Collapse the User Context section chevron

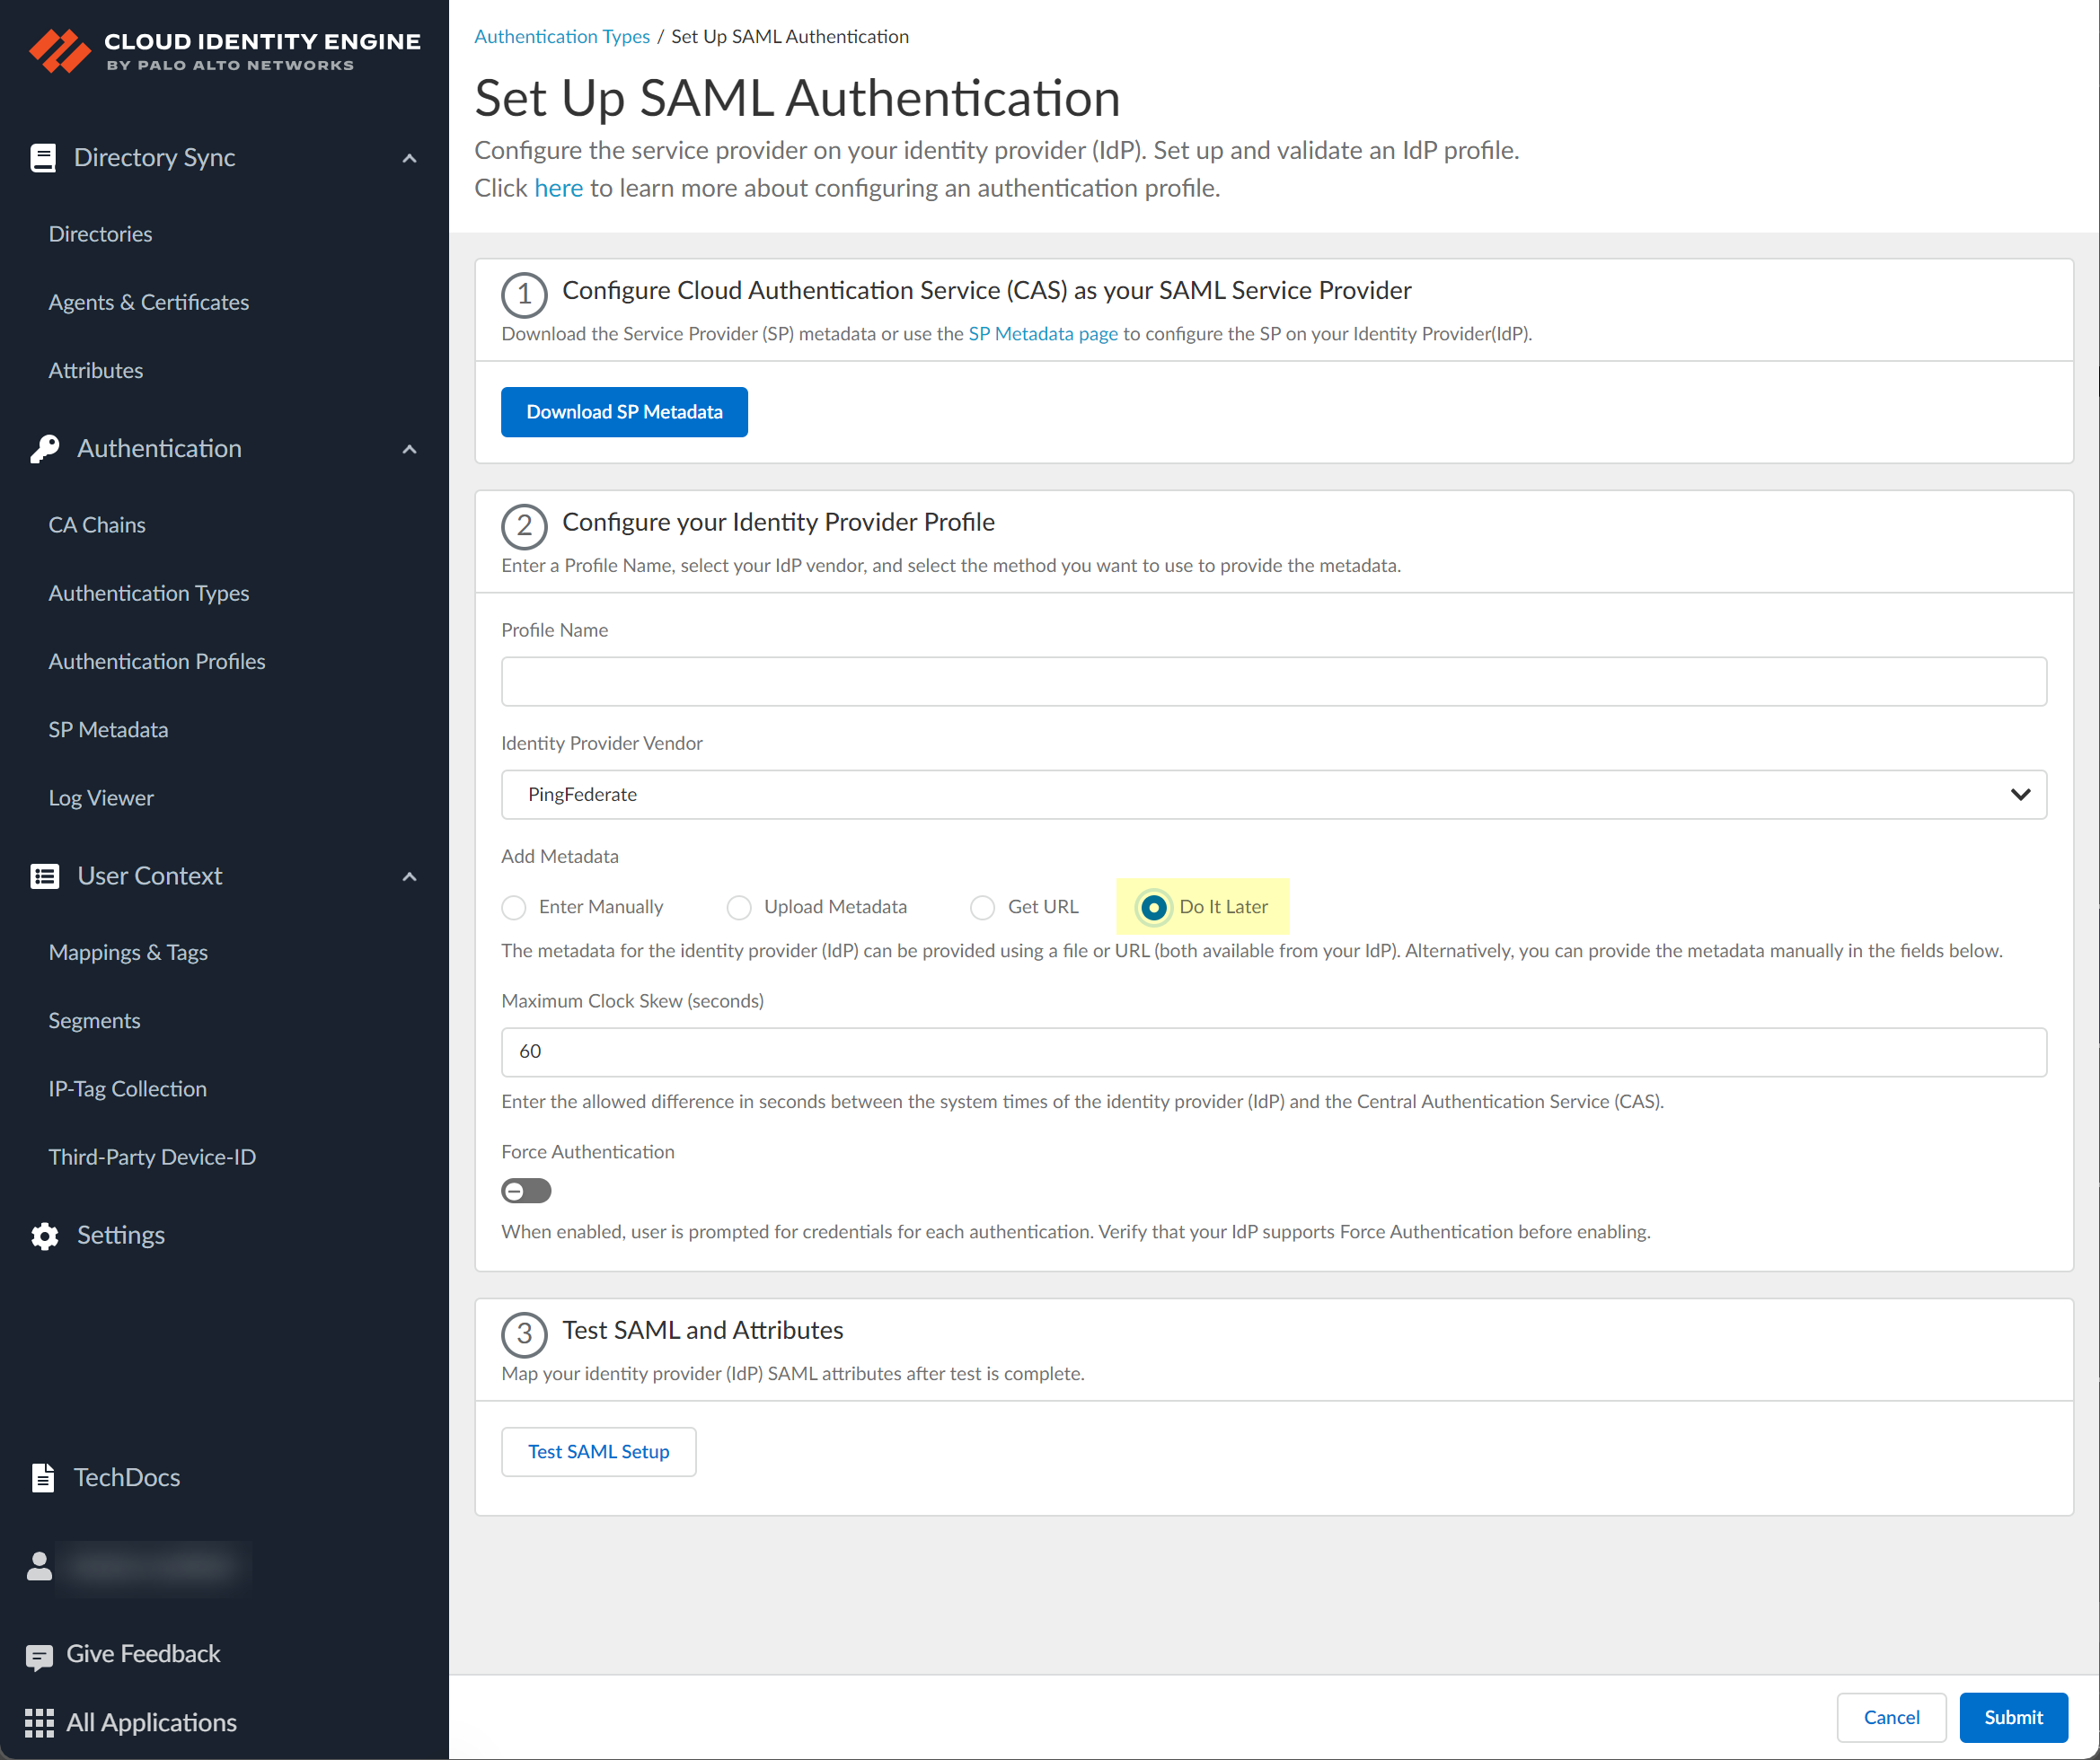(x=409, y=877)
